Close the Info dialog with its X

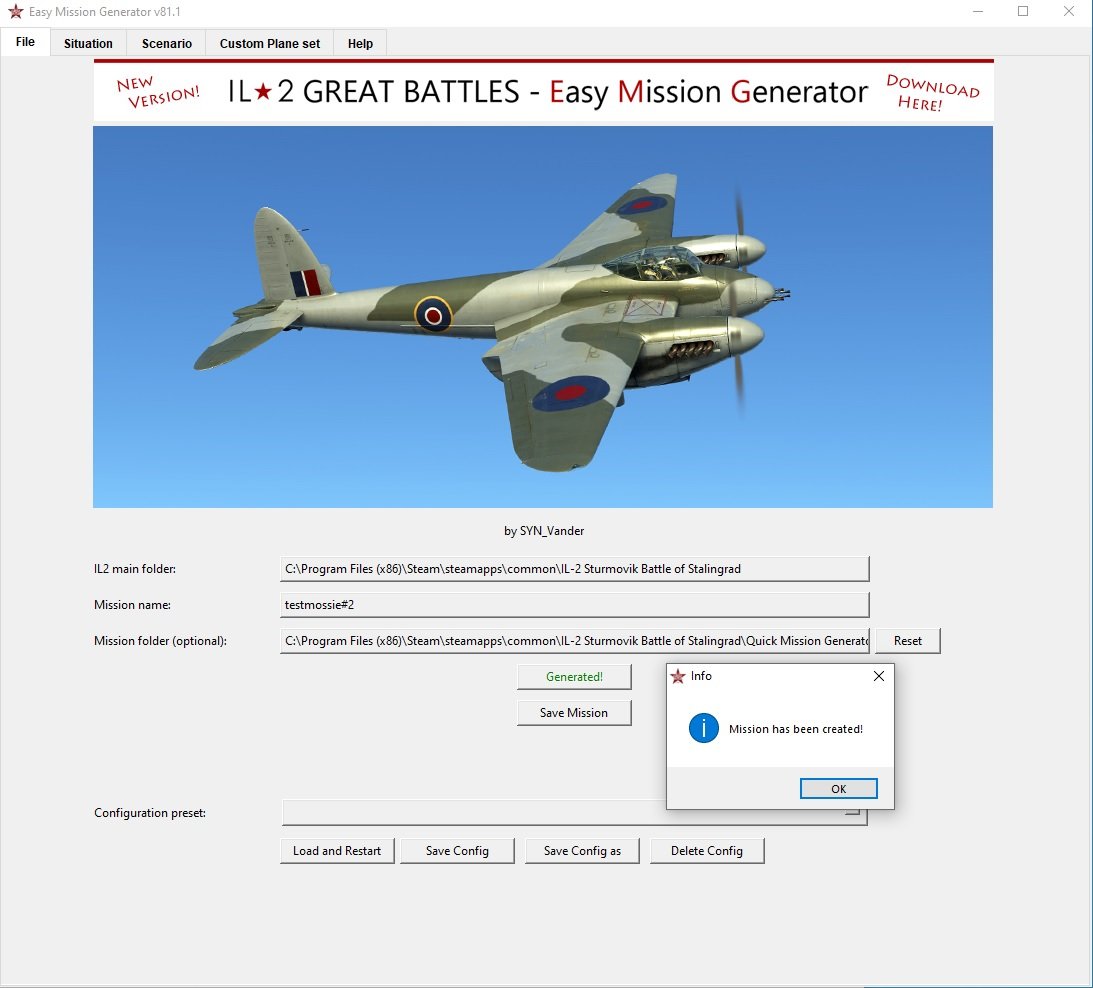[878, 676]
